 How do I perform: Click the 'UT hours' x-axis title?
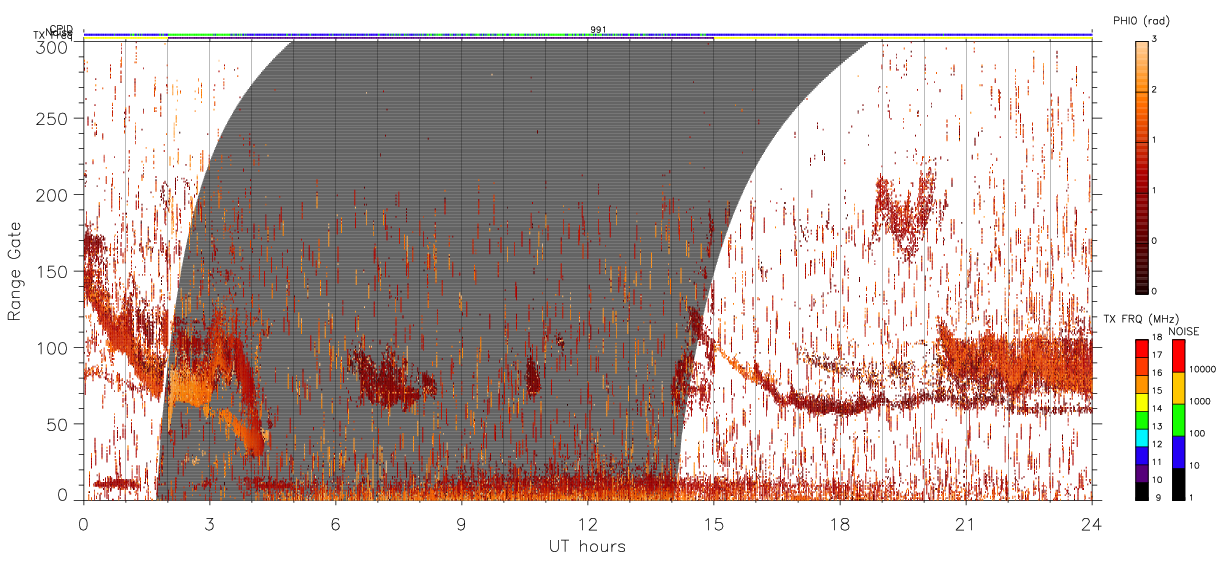tap(587, 546)
